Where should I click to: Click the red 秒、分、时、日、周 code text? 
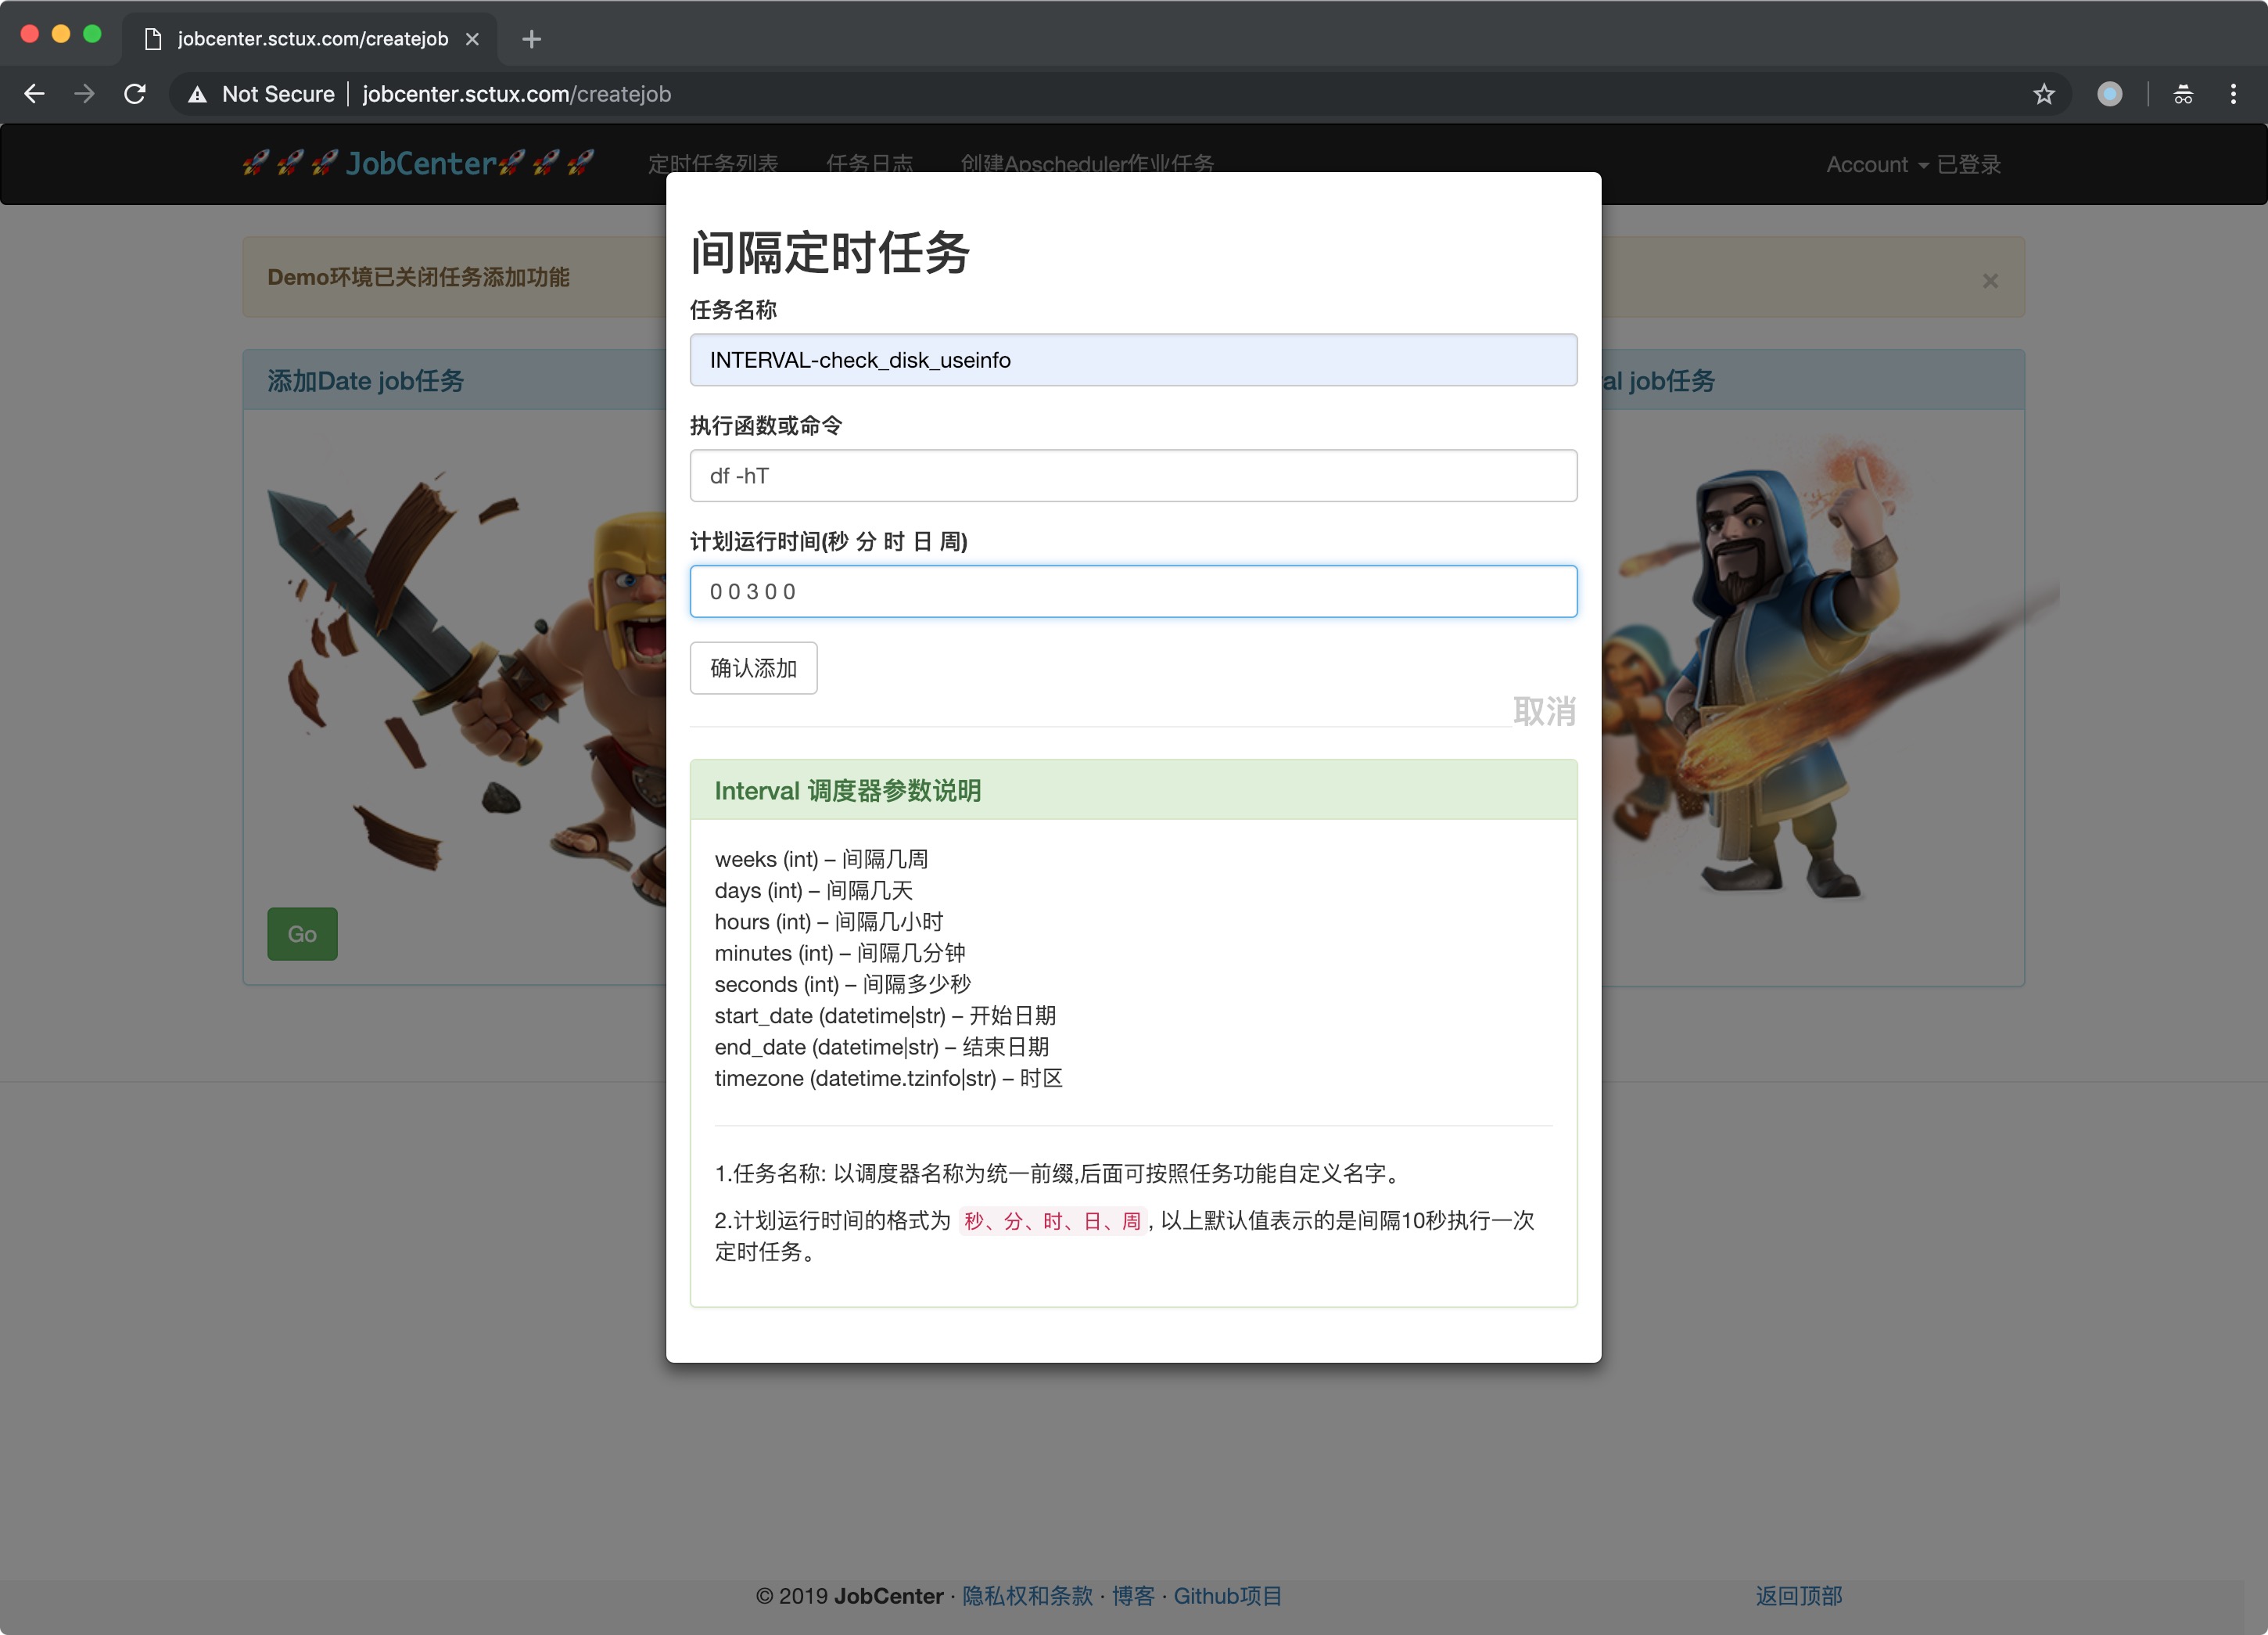coord(1052,1221)
